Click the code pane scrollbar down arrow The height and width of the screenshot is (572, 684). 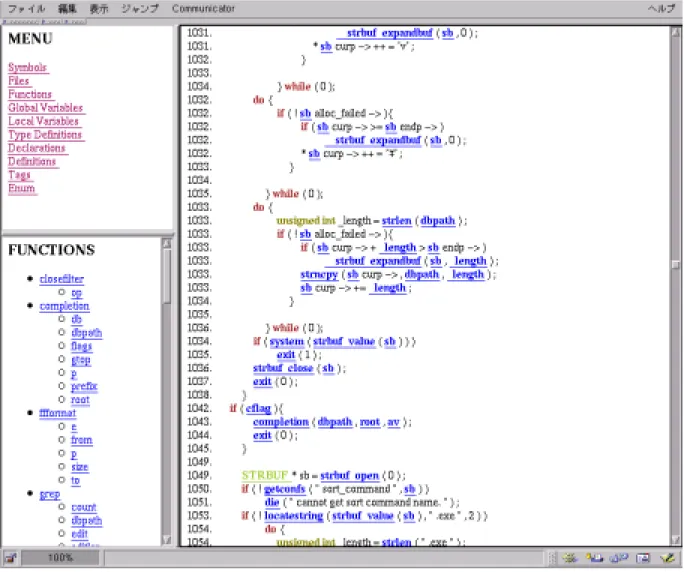pos(676,540)
